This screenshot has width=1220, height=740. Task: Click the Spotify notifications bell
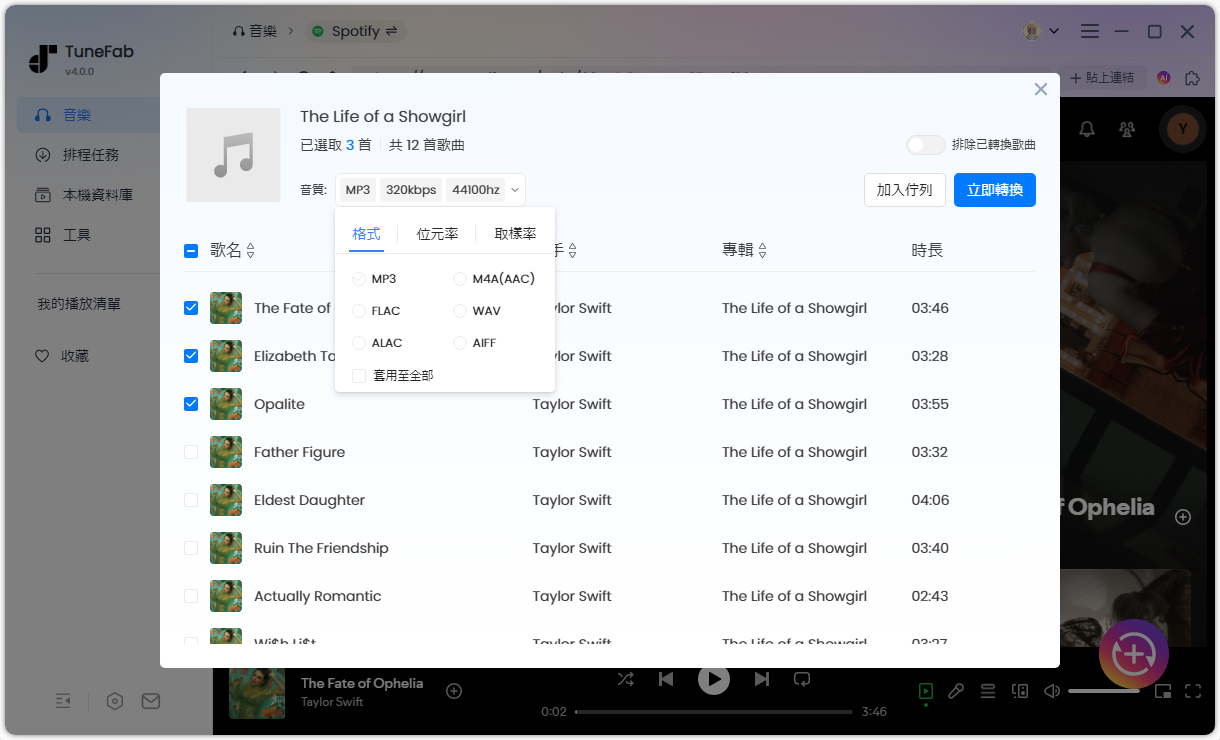pyautogui.click(x=1089, y=130)
